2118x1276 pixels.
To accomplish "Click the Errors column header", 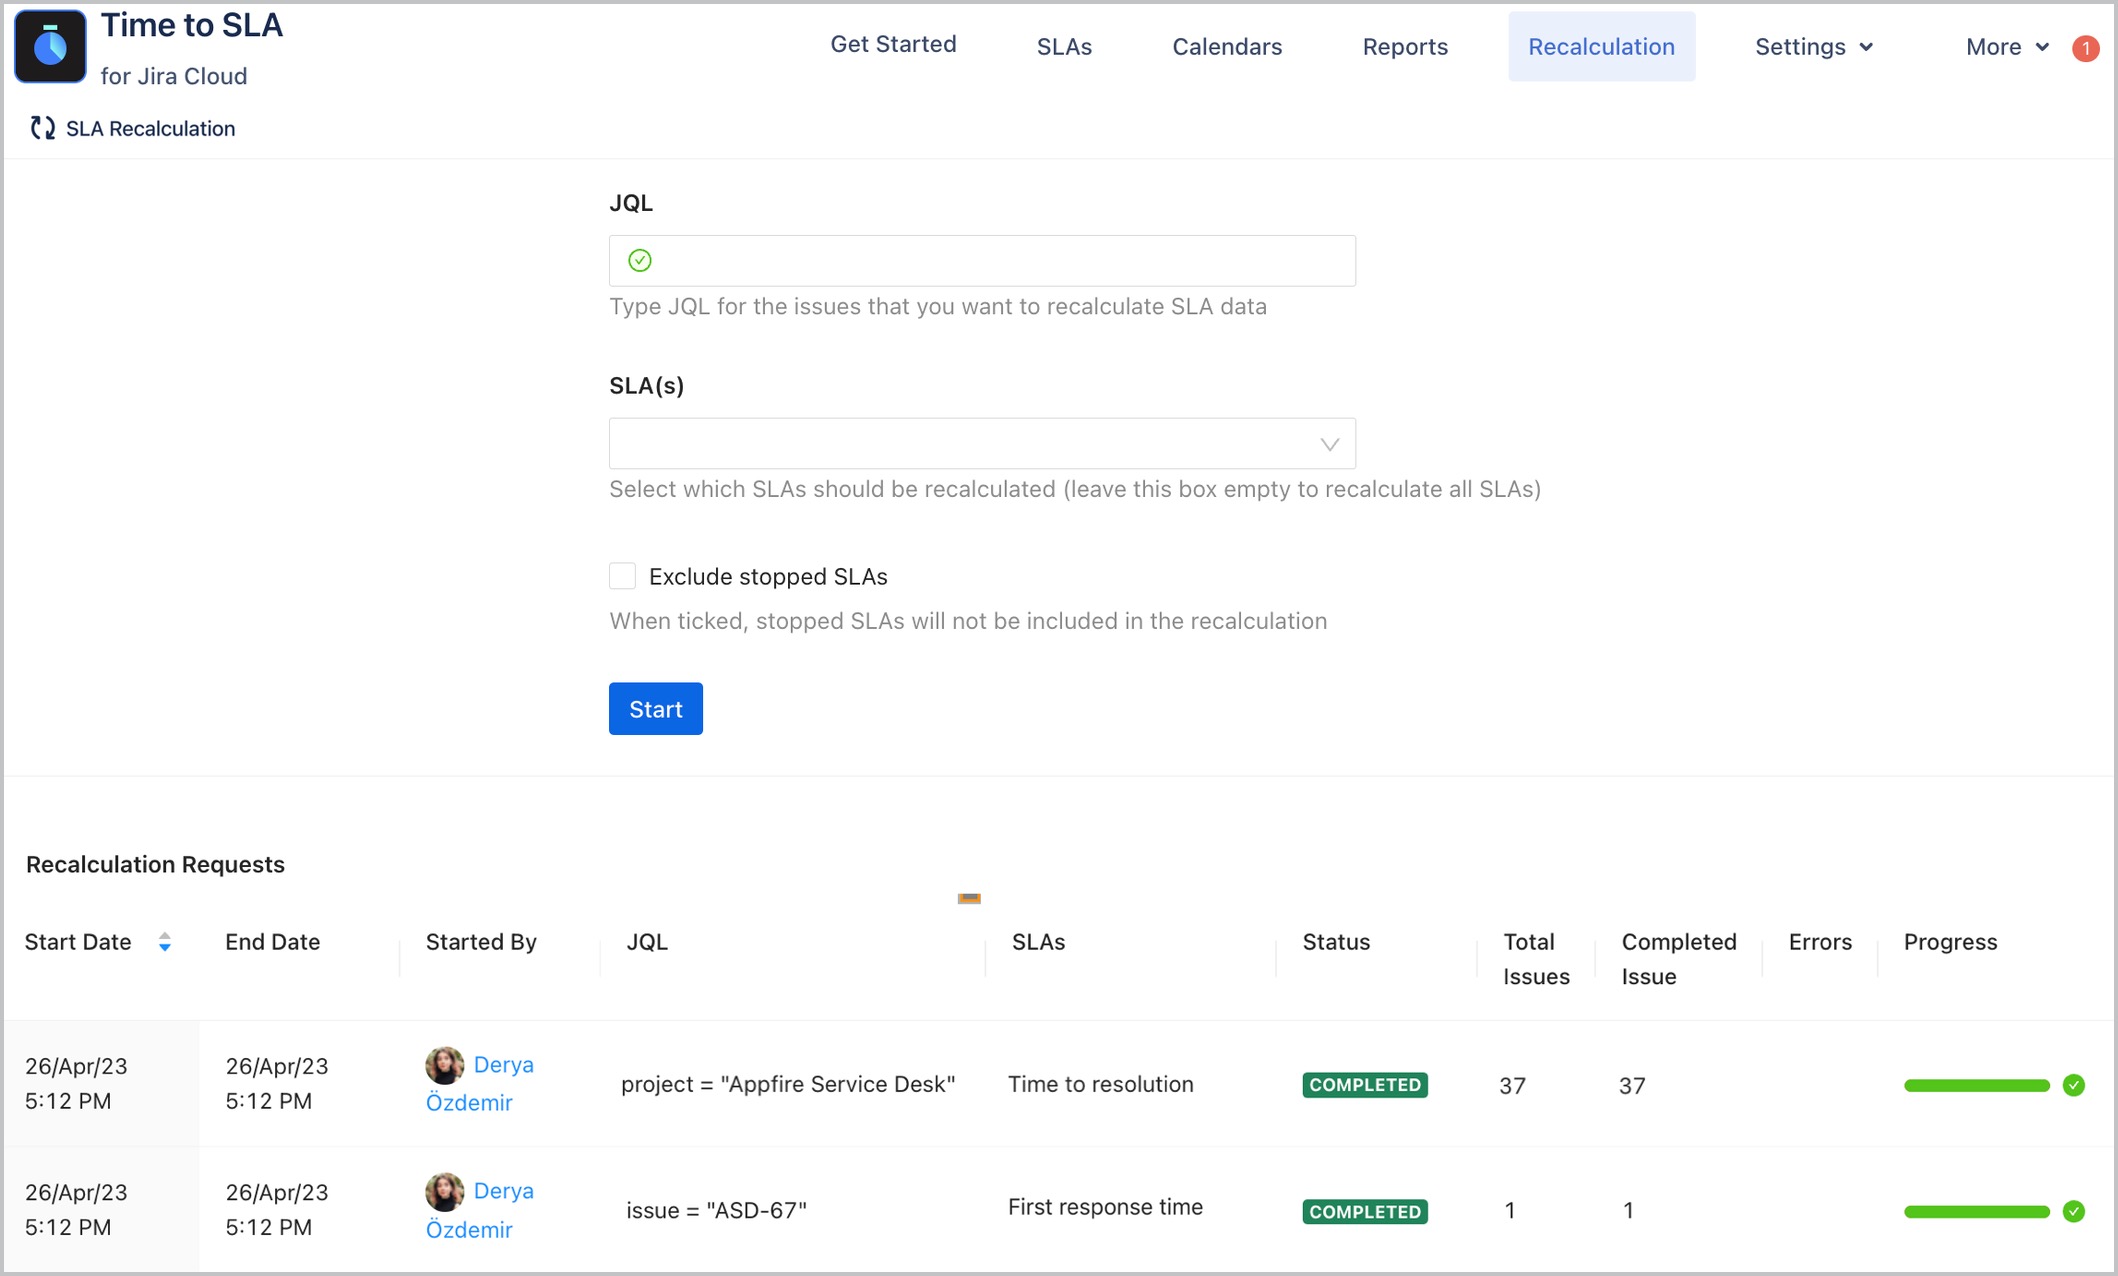I will 1820,942.
